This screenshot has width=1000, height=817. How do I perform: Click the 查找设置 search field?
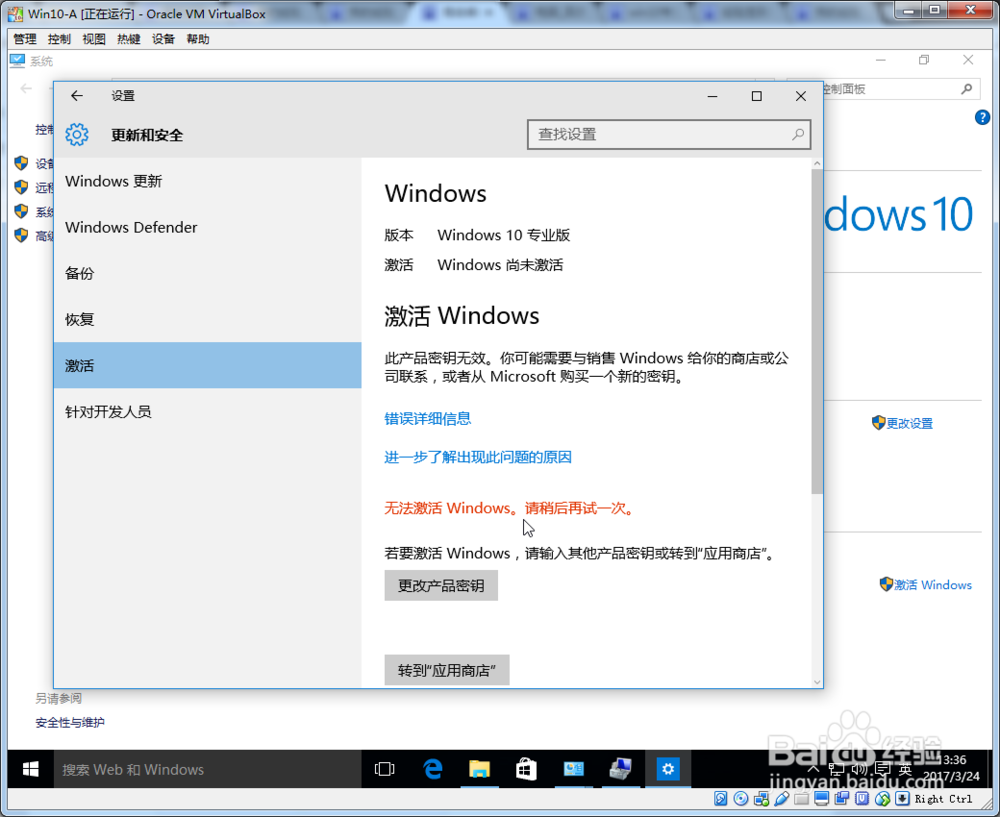pyautogui.click(x=668, y=134)
